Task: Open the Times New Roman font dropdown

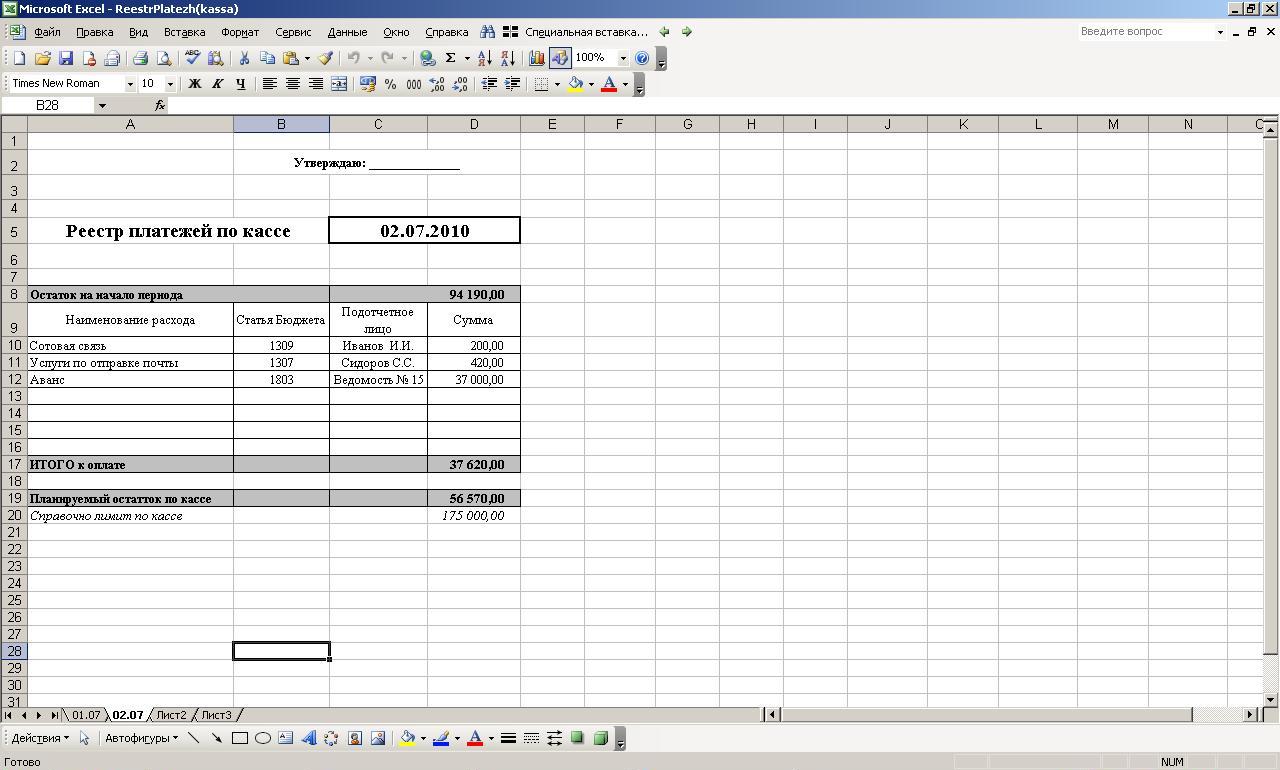Action: click(x=130, y=84)
